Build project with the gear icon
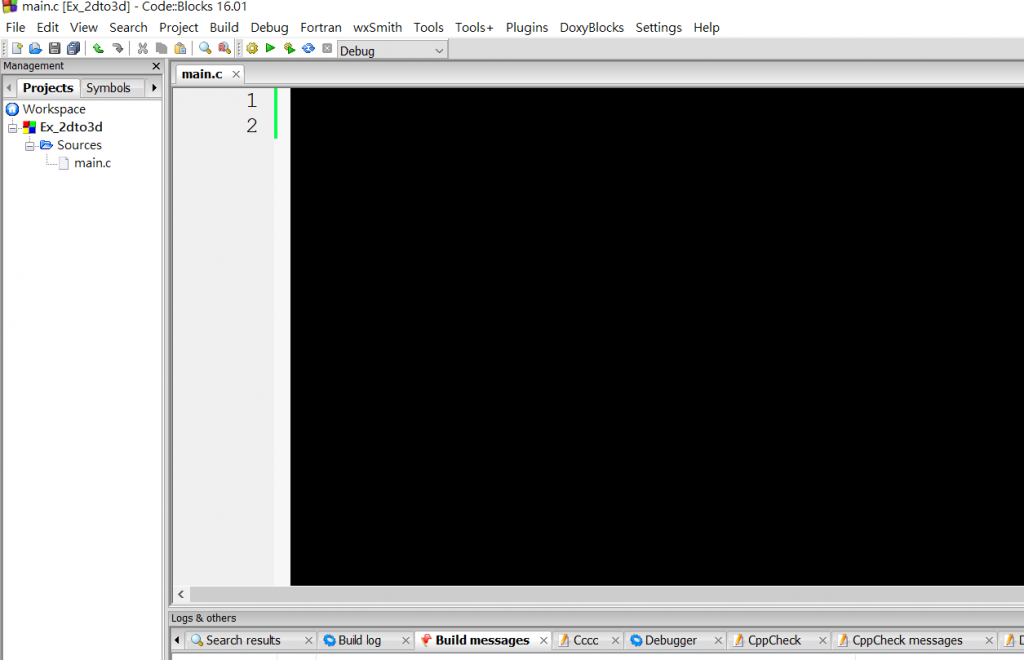Image resolution: width=1024 pixels, height=660 pixels. tap(252, 48)
